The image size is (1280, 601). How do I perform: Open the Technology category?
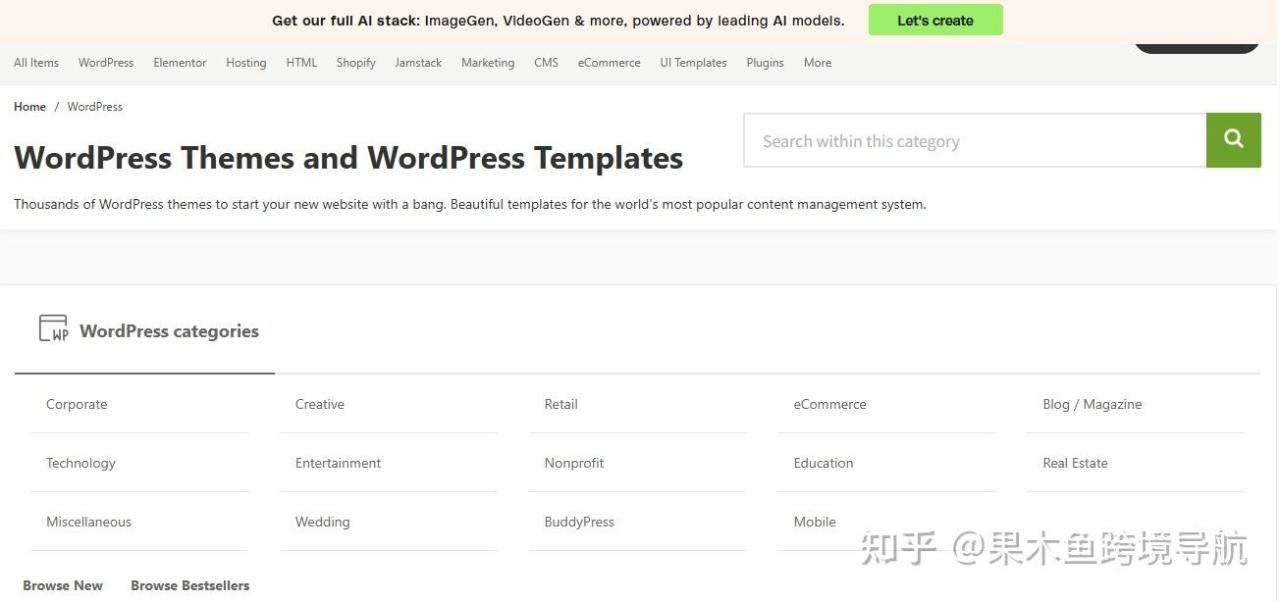coord(81,463)
